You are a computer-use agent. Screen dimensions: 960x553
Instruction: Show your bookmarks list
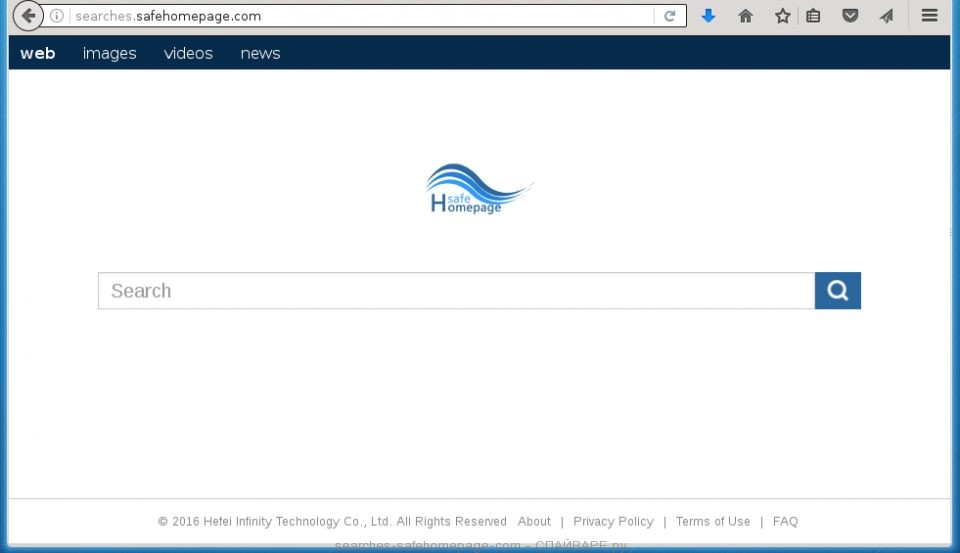[814, 16]
